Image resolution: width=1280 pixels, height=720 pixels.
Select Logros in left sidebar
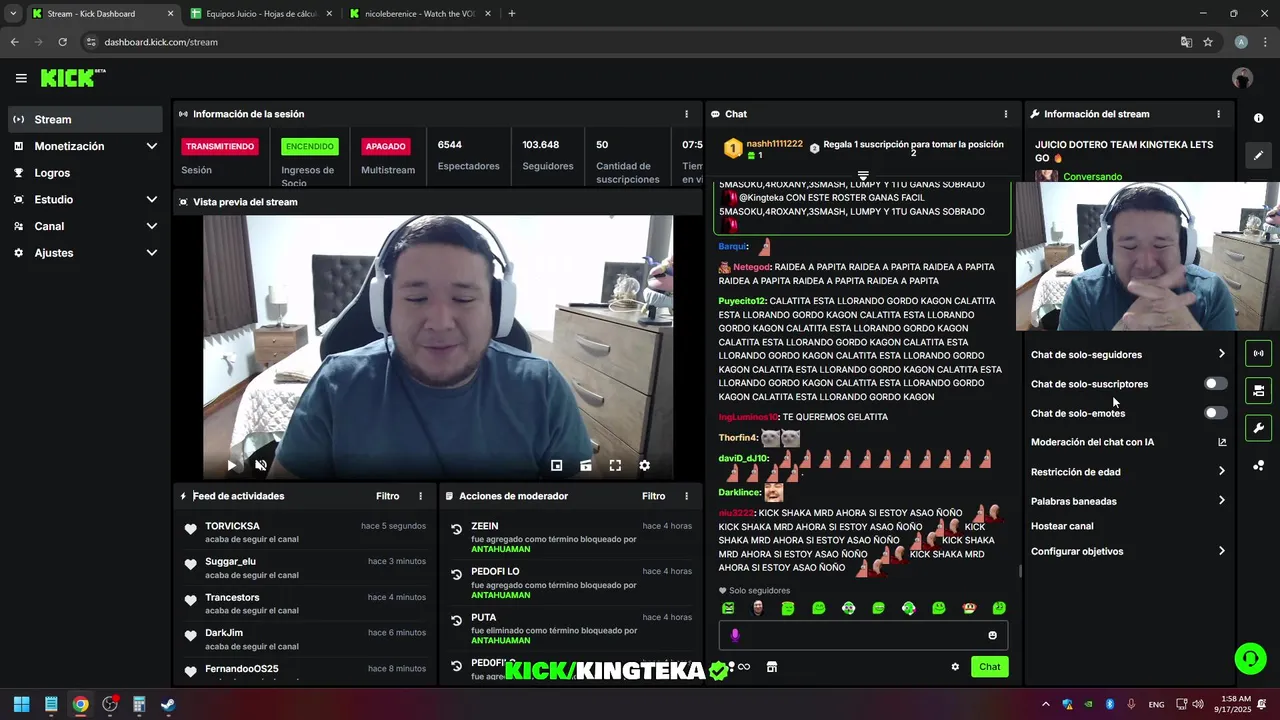(85, 173)
